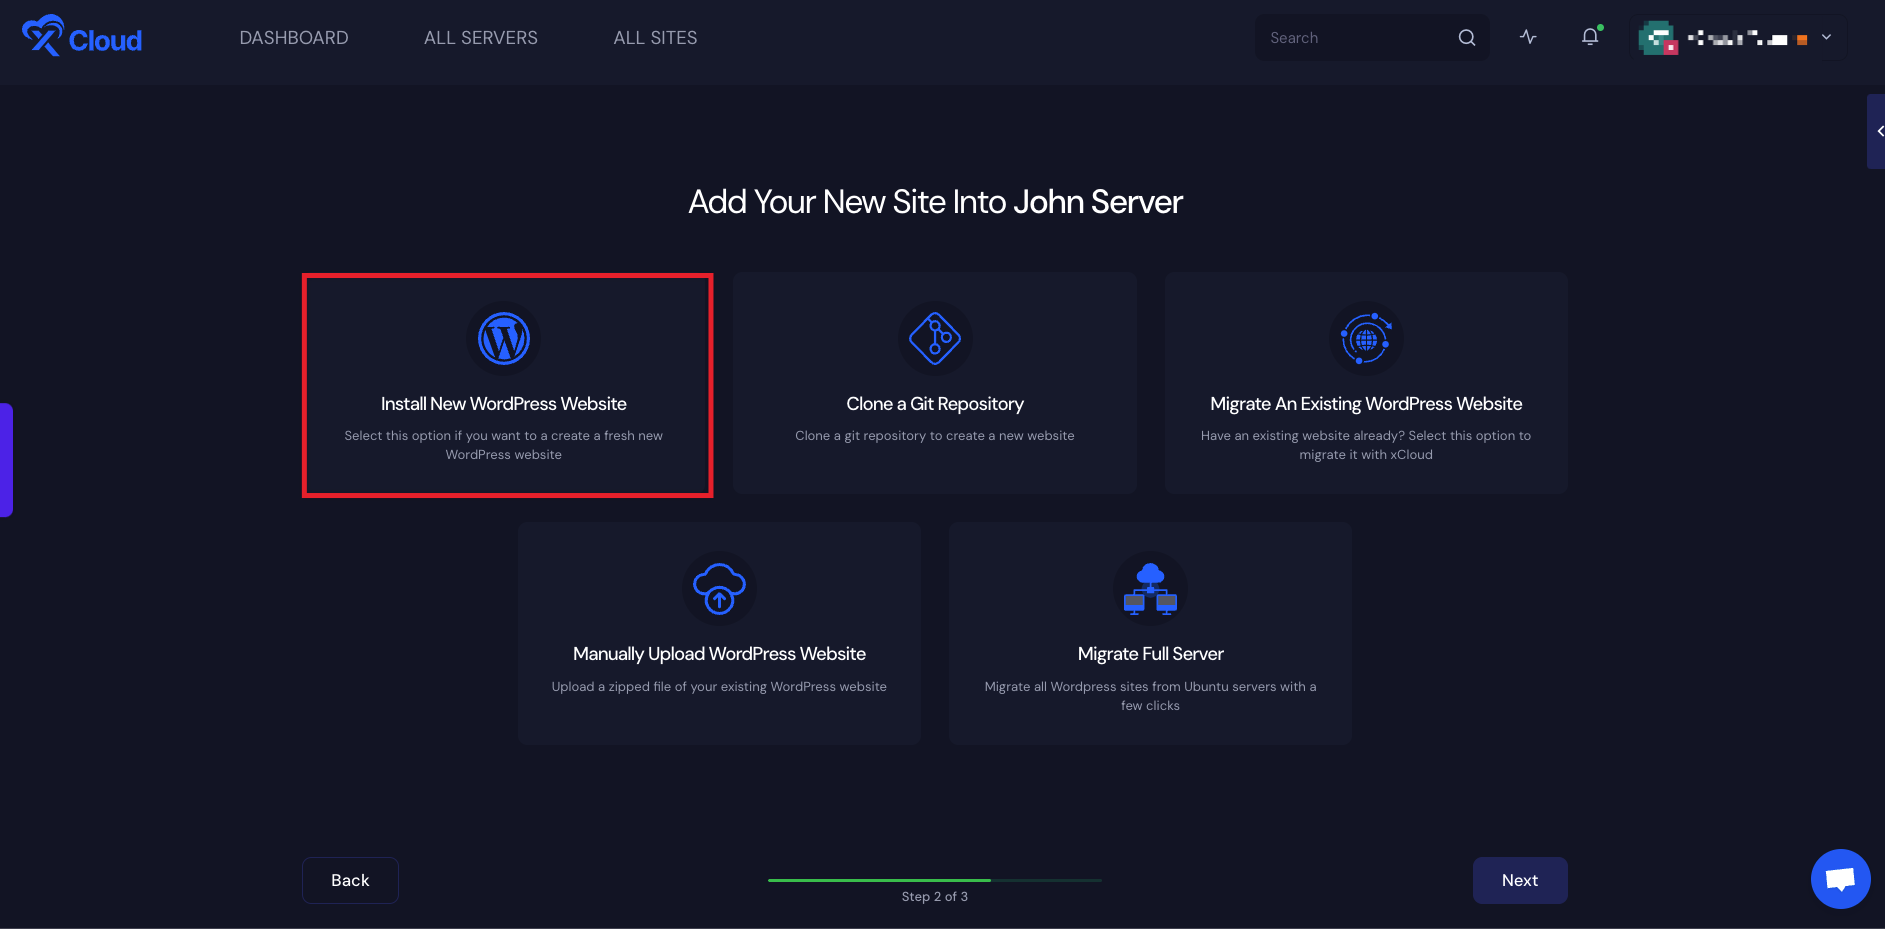Viewport: 1885px width, 929px height.
Task: Open the live chat bubble
Action: [1840, 879]
